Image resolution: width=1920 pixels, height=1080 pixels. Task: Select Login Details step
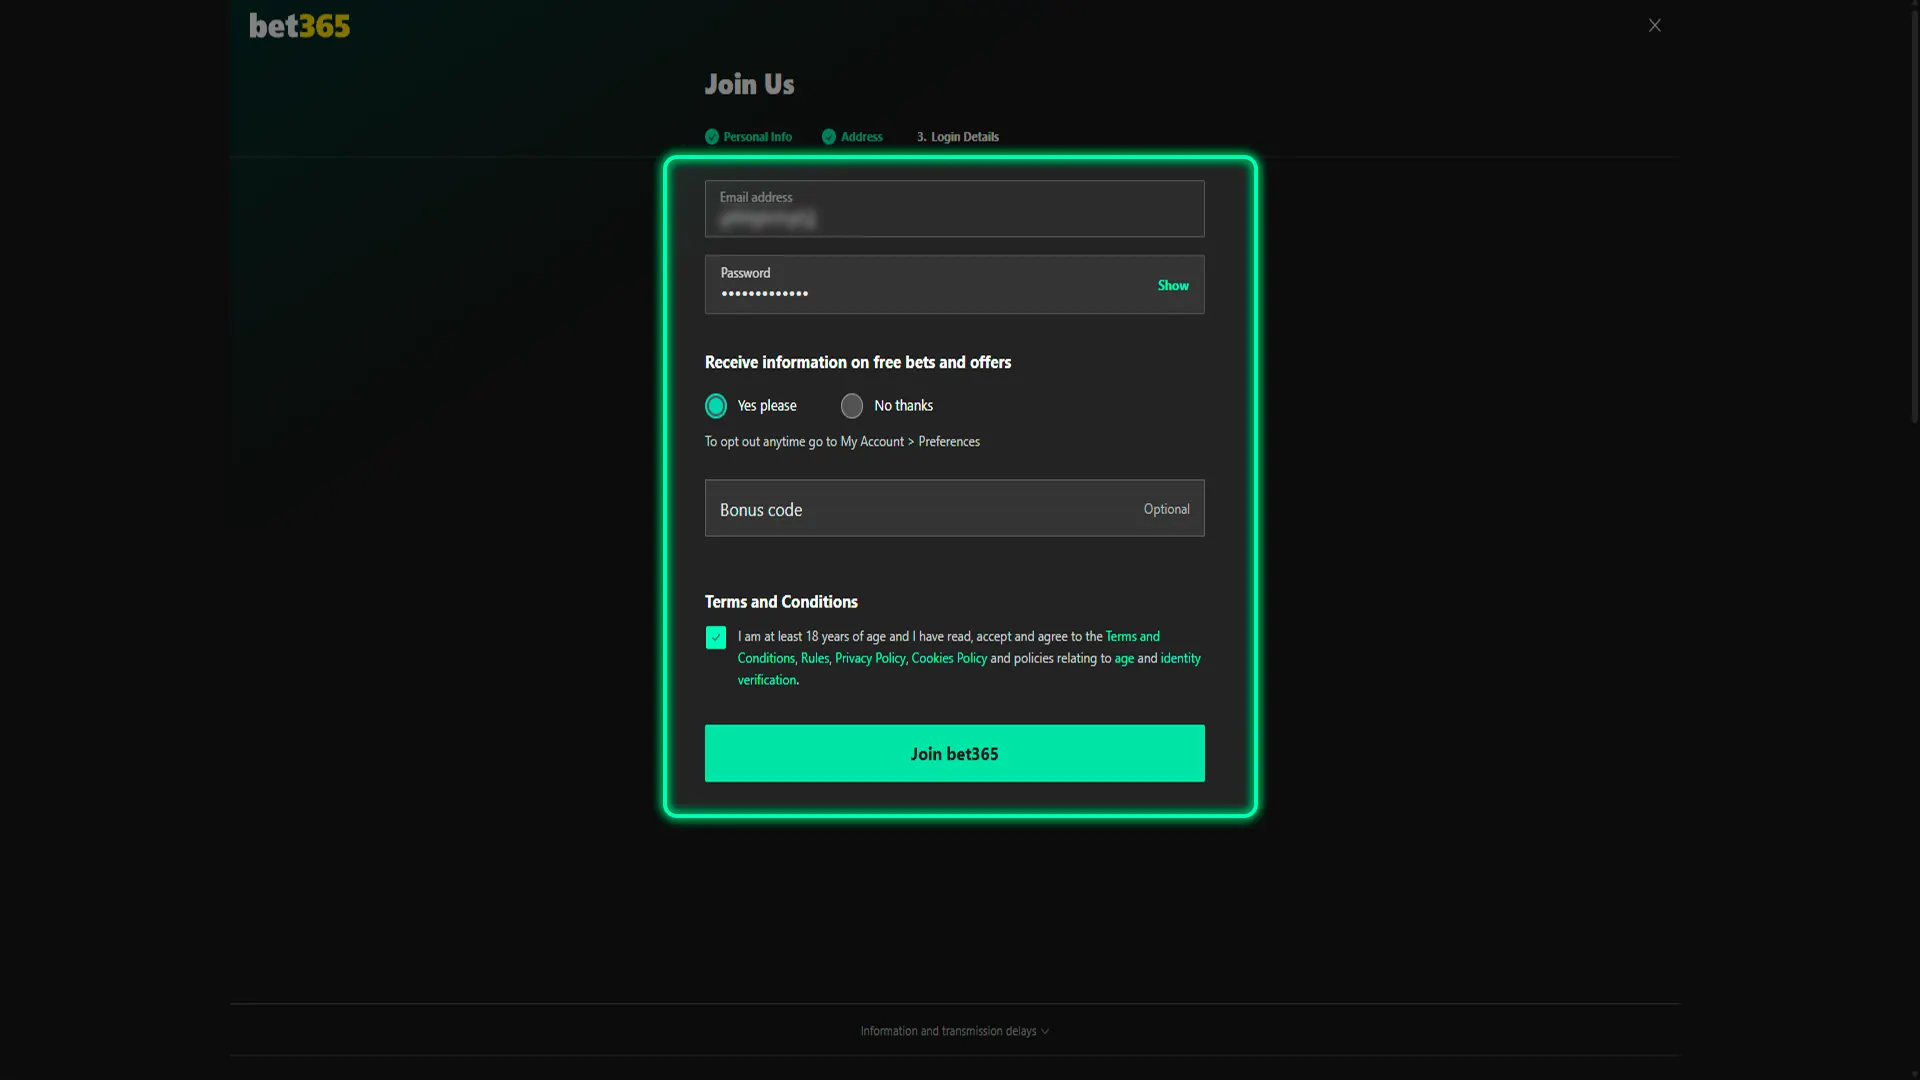click(957, 137)
